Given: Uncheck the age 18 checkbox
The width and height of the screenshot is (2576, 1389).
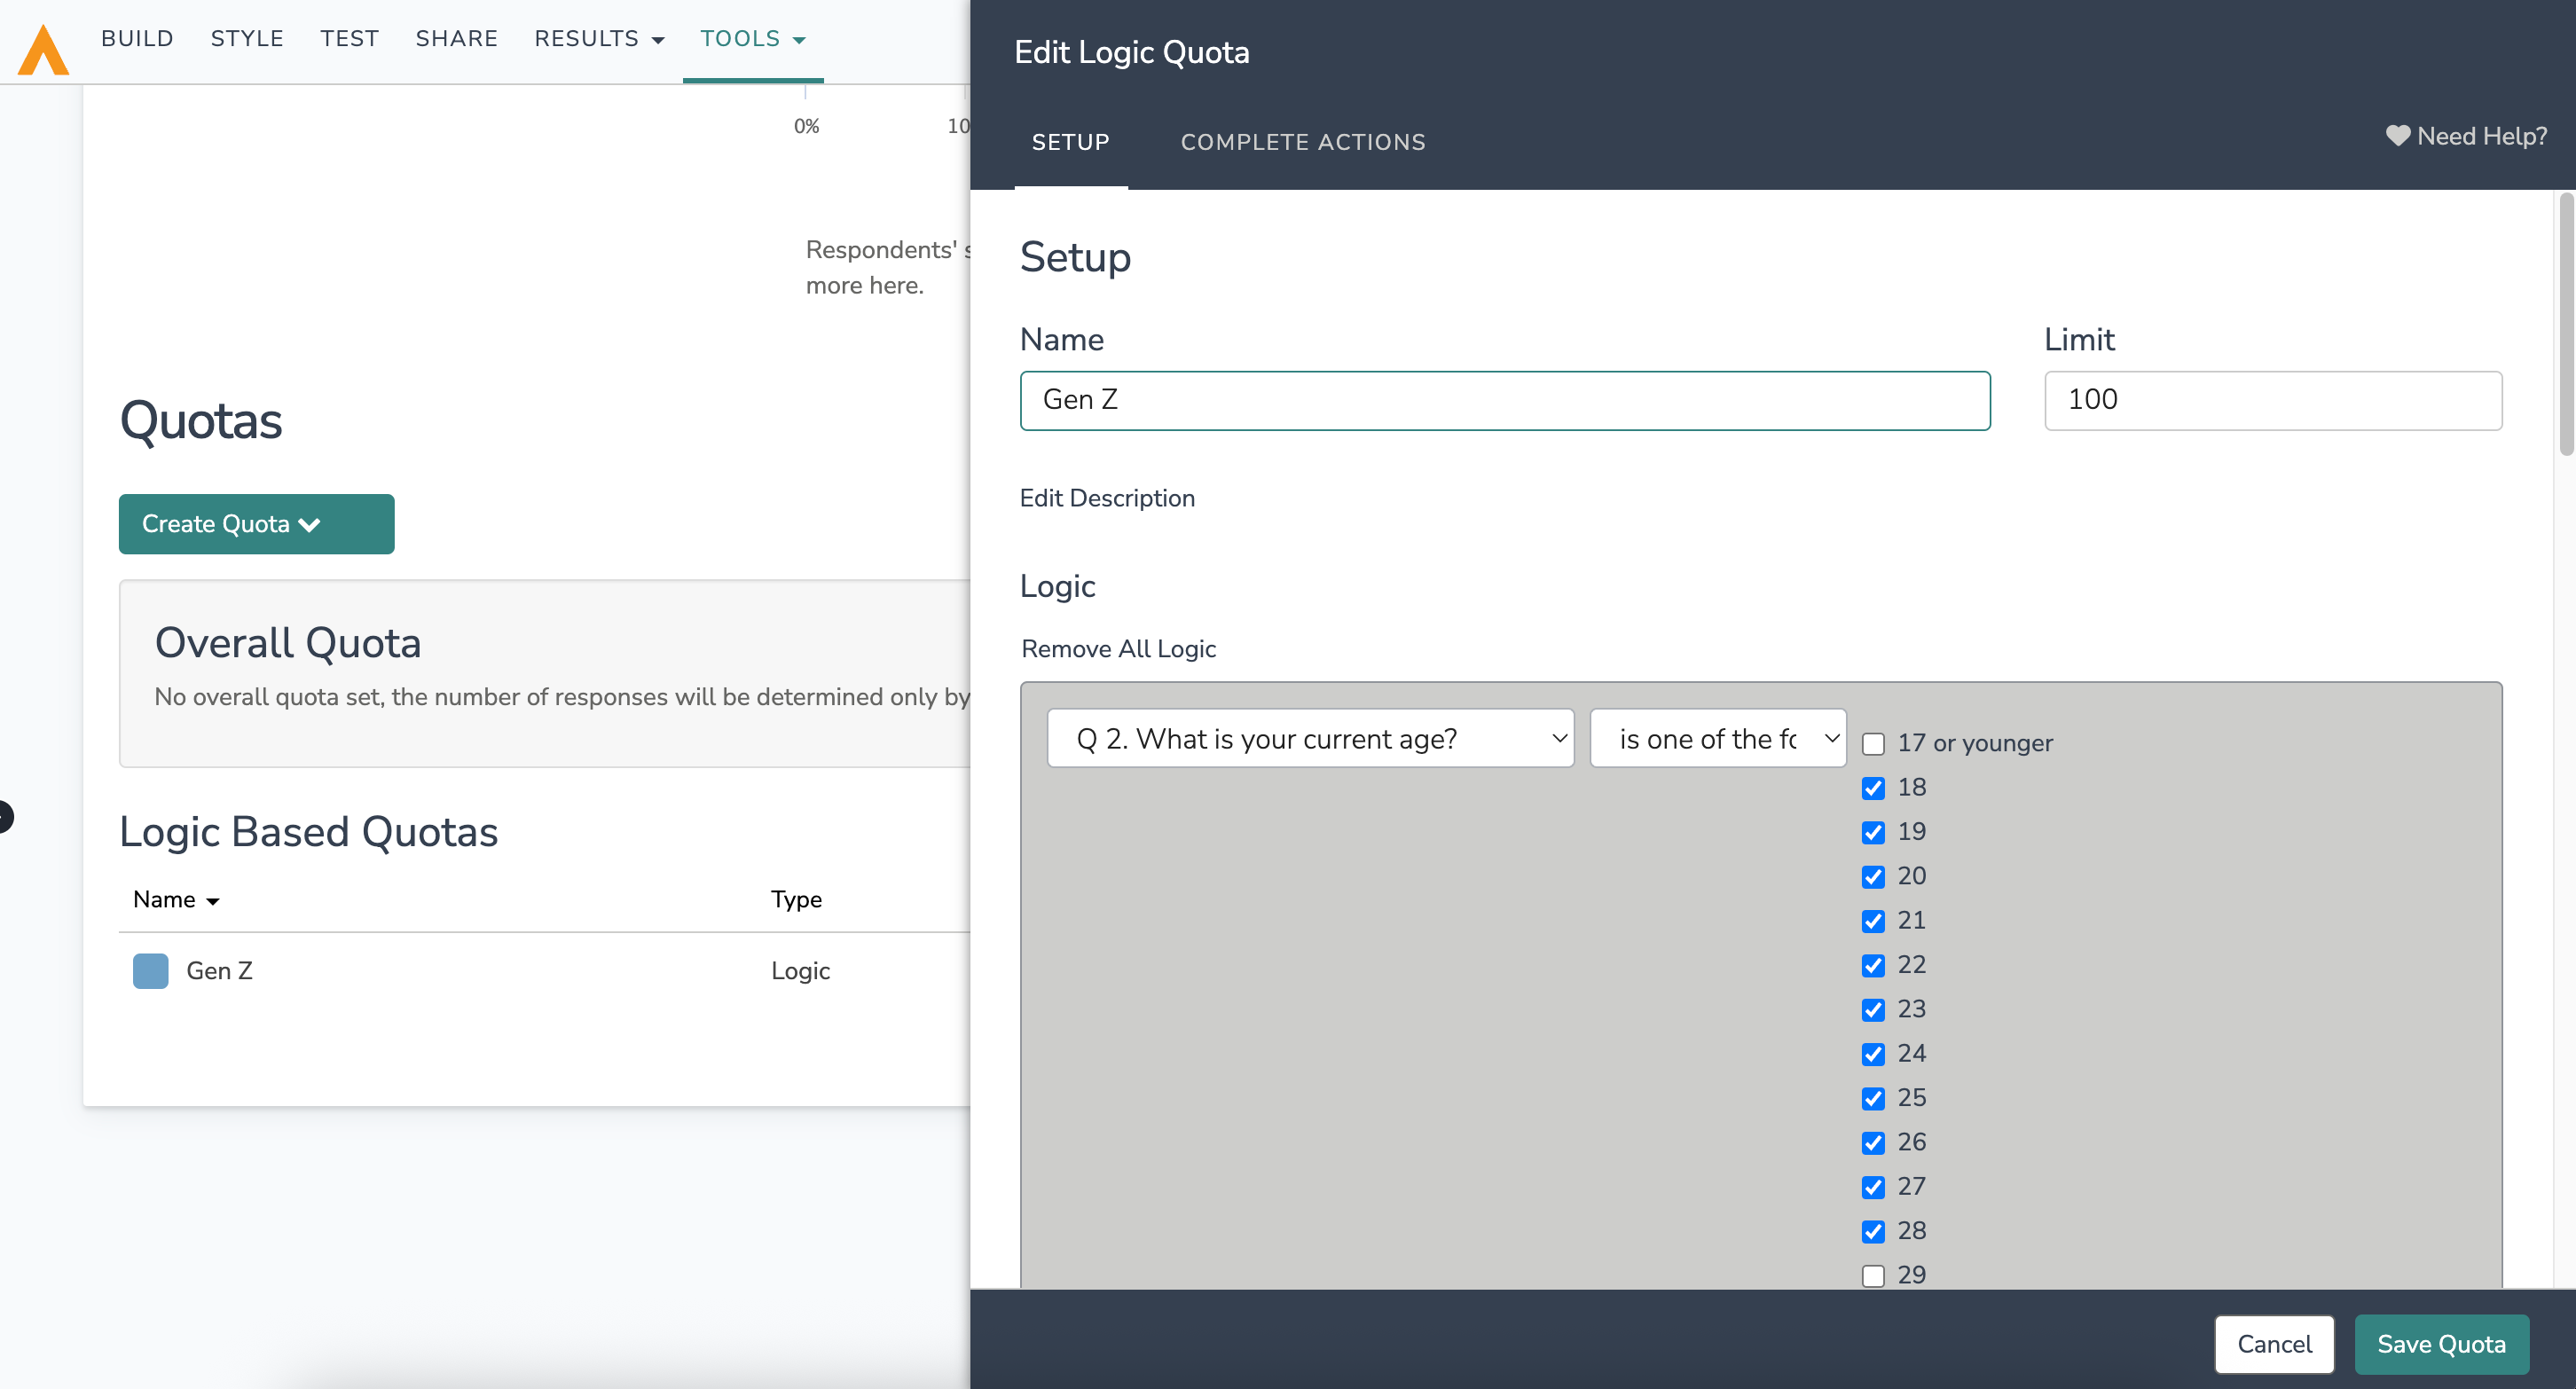Looking at the screenshot, I should tap(1873, 788).
